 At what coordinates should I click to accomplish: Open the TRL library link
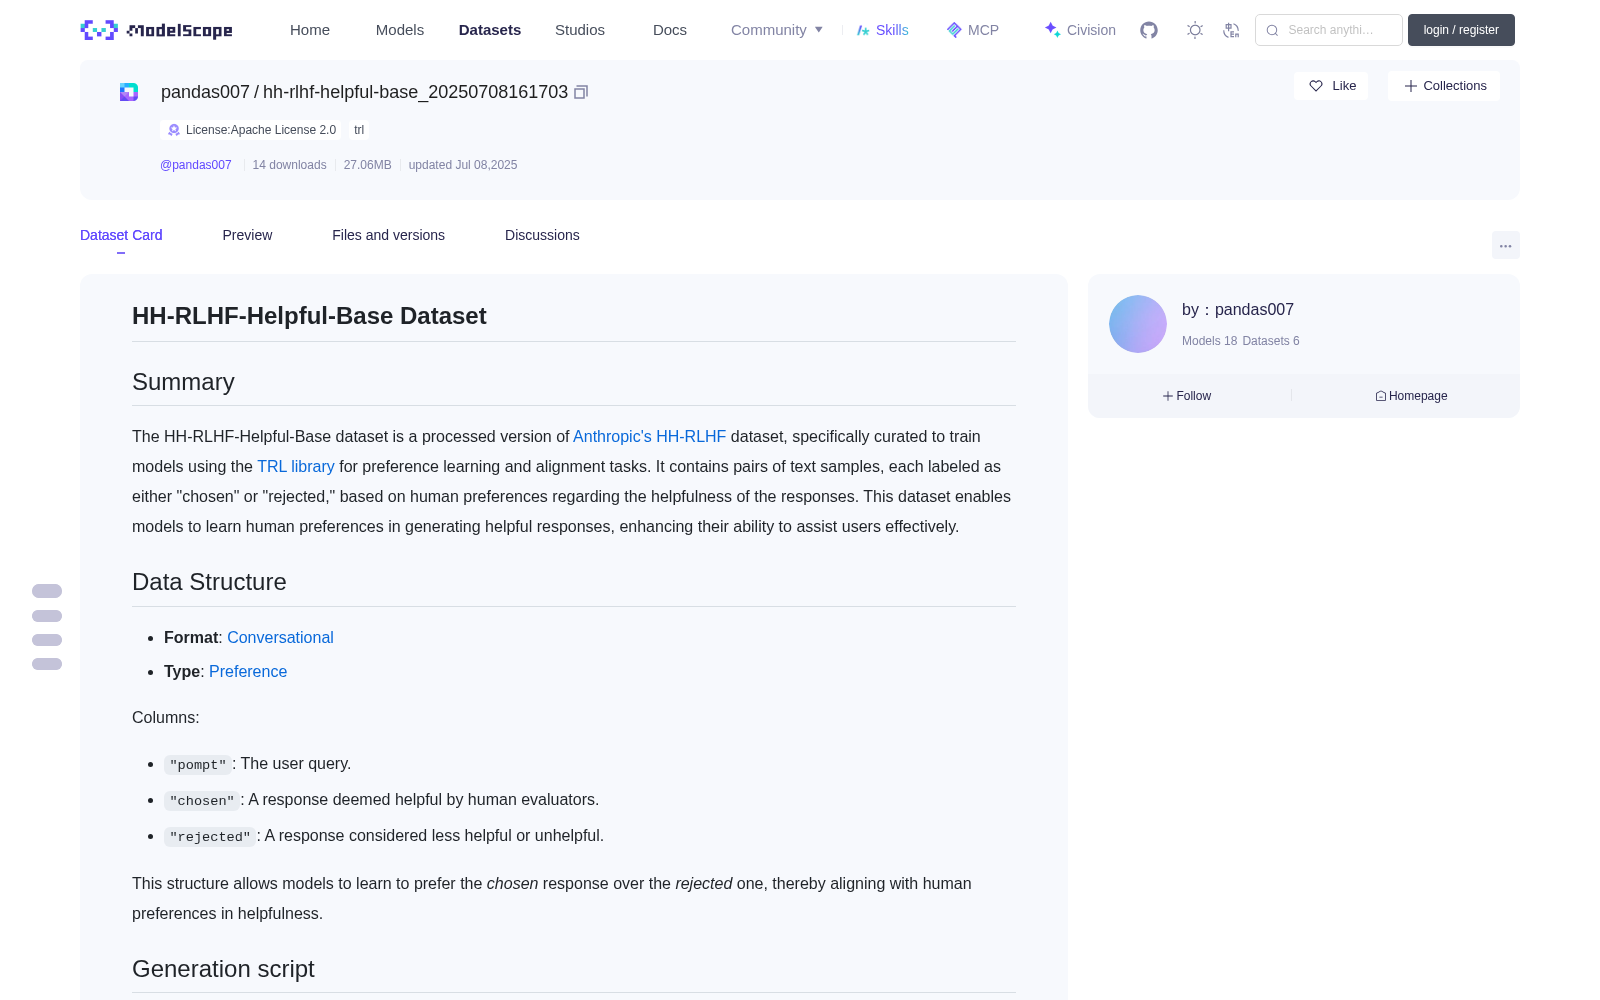pyautogui.click(x=296, y=466)
